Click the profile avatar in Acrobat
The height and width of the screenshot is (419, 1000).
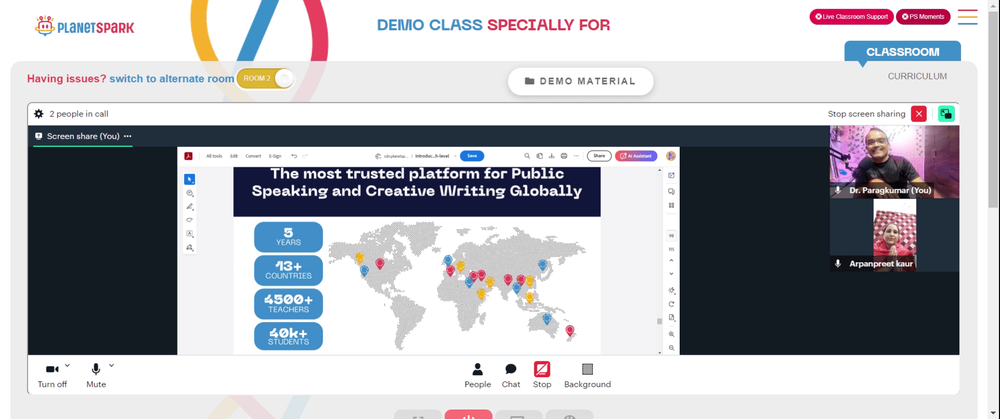[670, 156]
